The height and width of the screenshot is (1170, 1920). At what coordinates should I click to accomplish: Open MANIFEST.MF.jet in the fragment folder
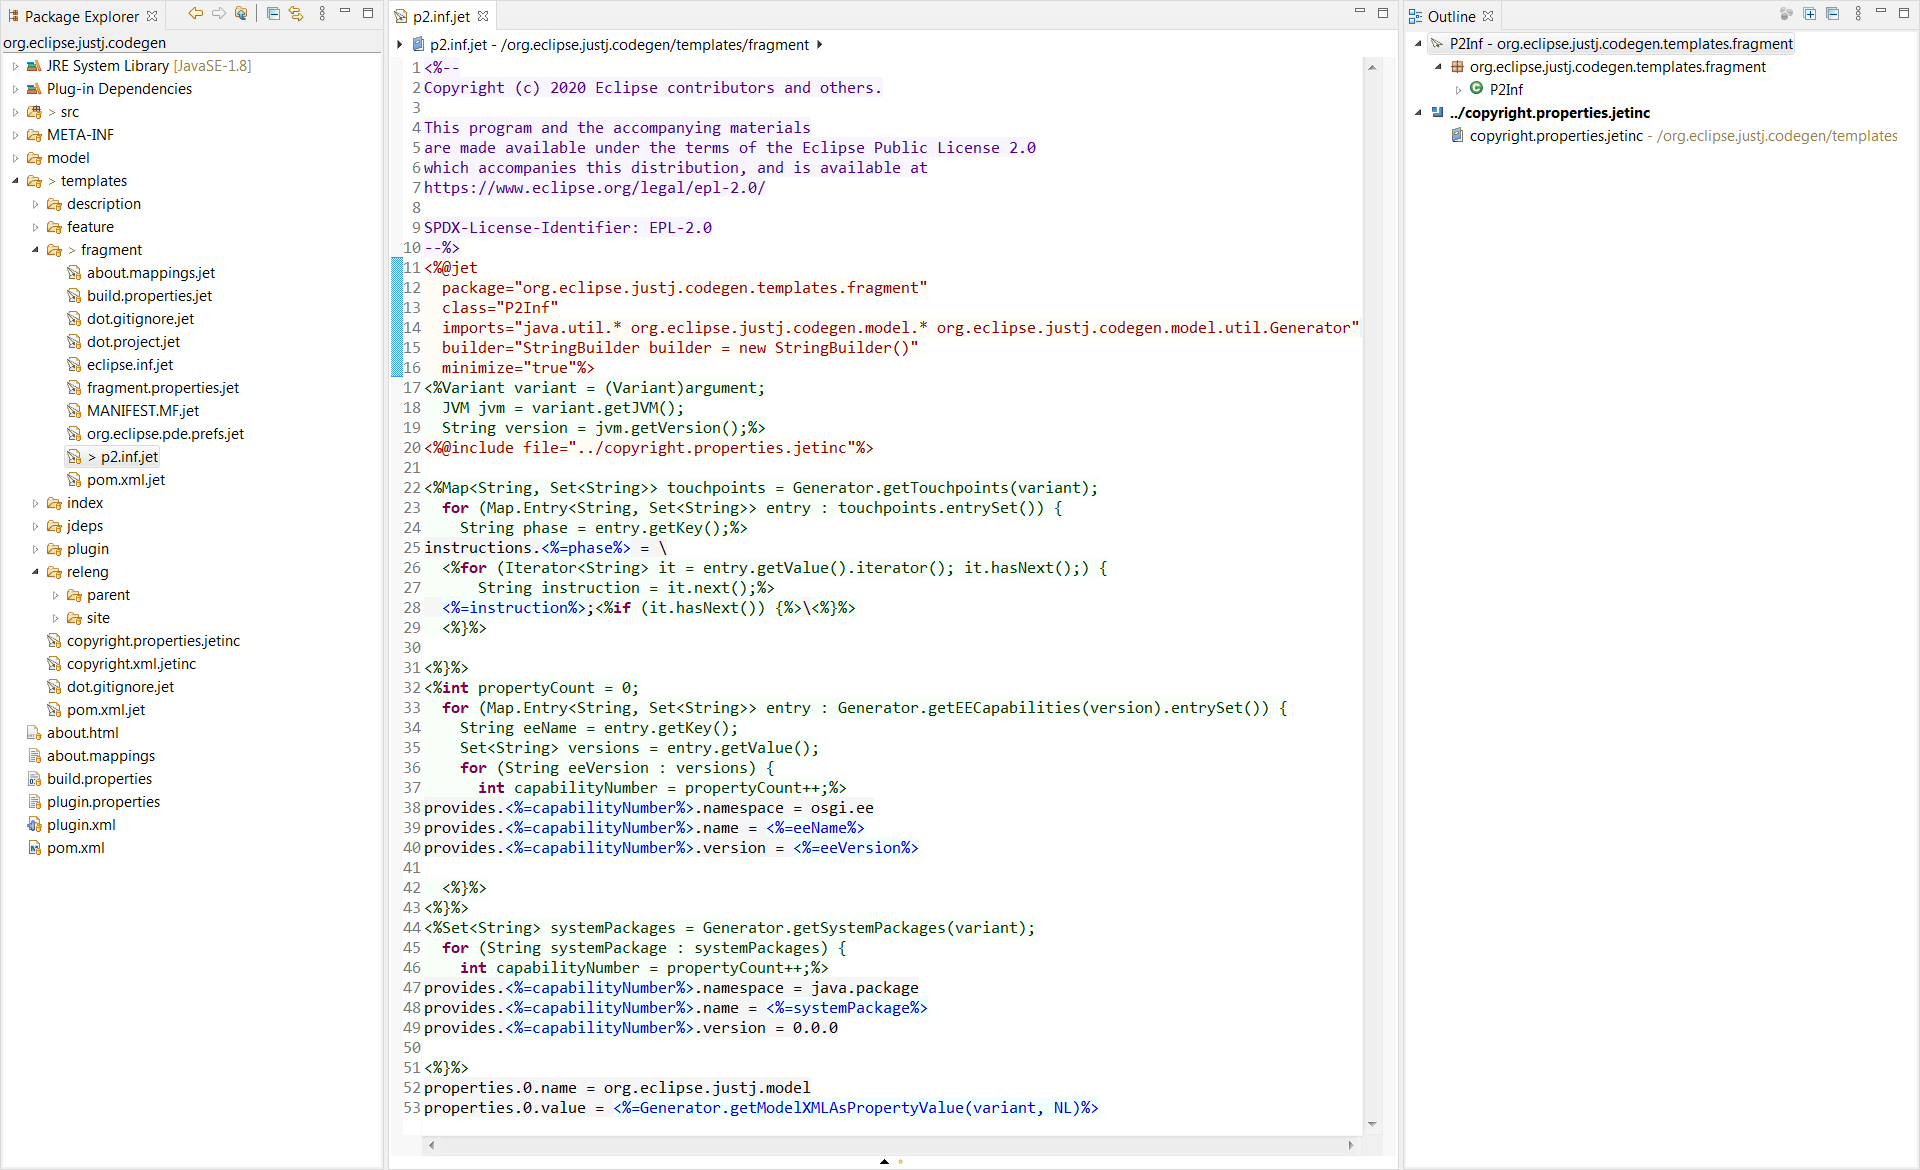(142, 411)
